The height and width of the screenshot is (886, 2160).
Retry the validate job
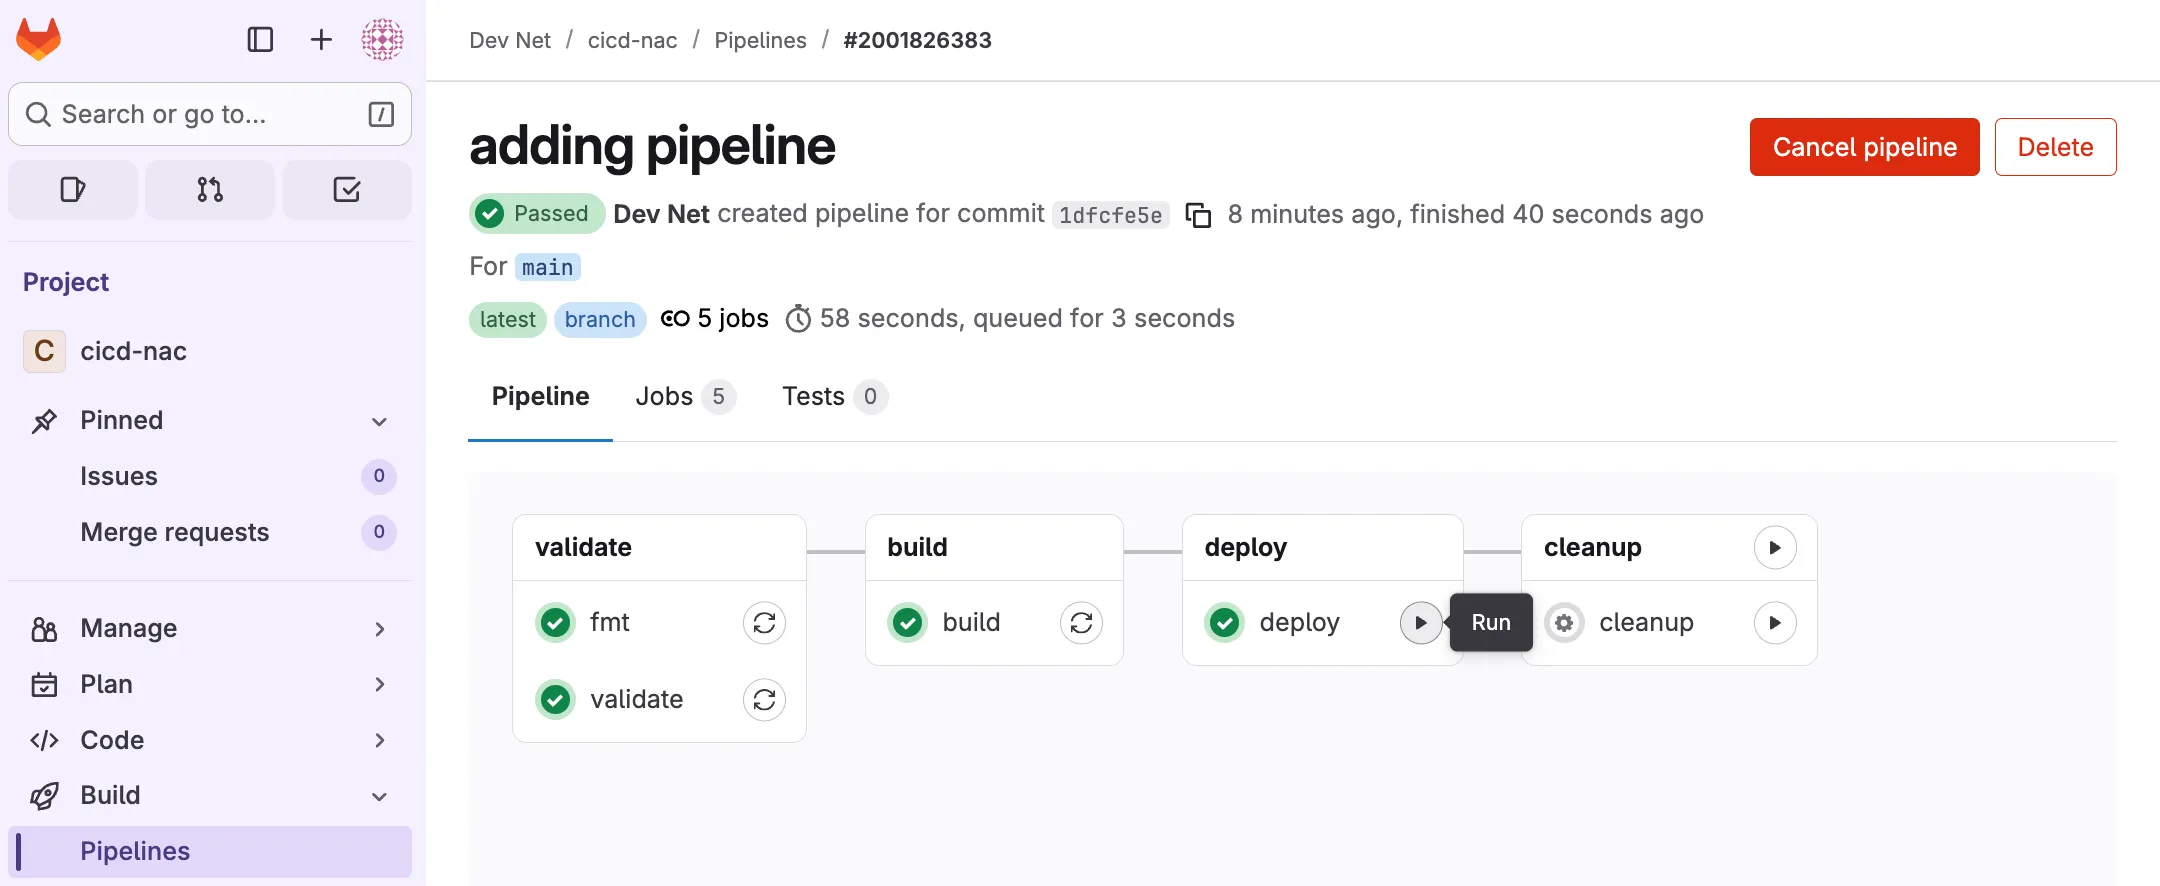(764, 700)
